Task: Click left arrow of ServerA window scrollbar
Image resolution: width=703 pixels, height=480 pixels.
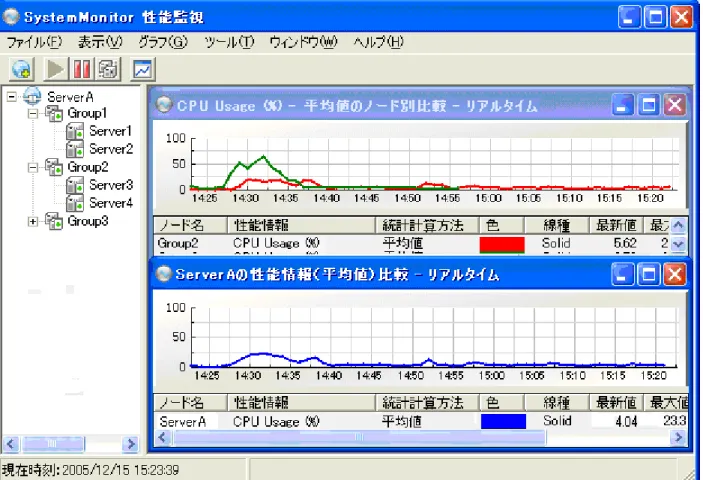Action: (162, 437)
